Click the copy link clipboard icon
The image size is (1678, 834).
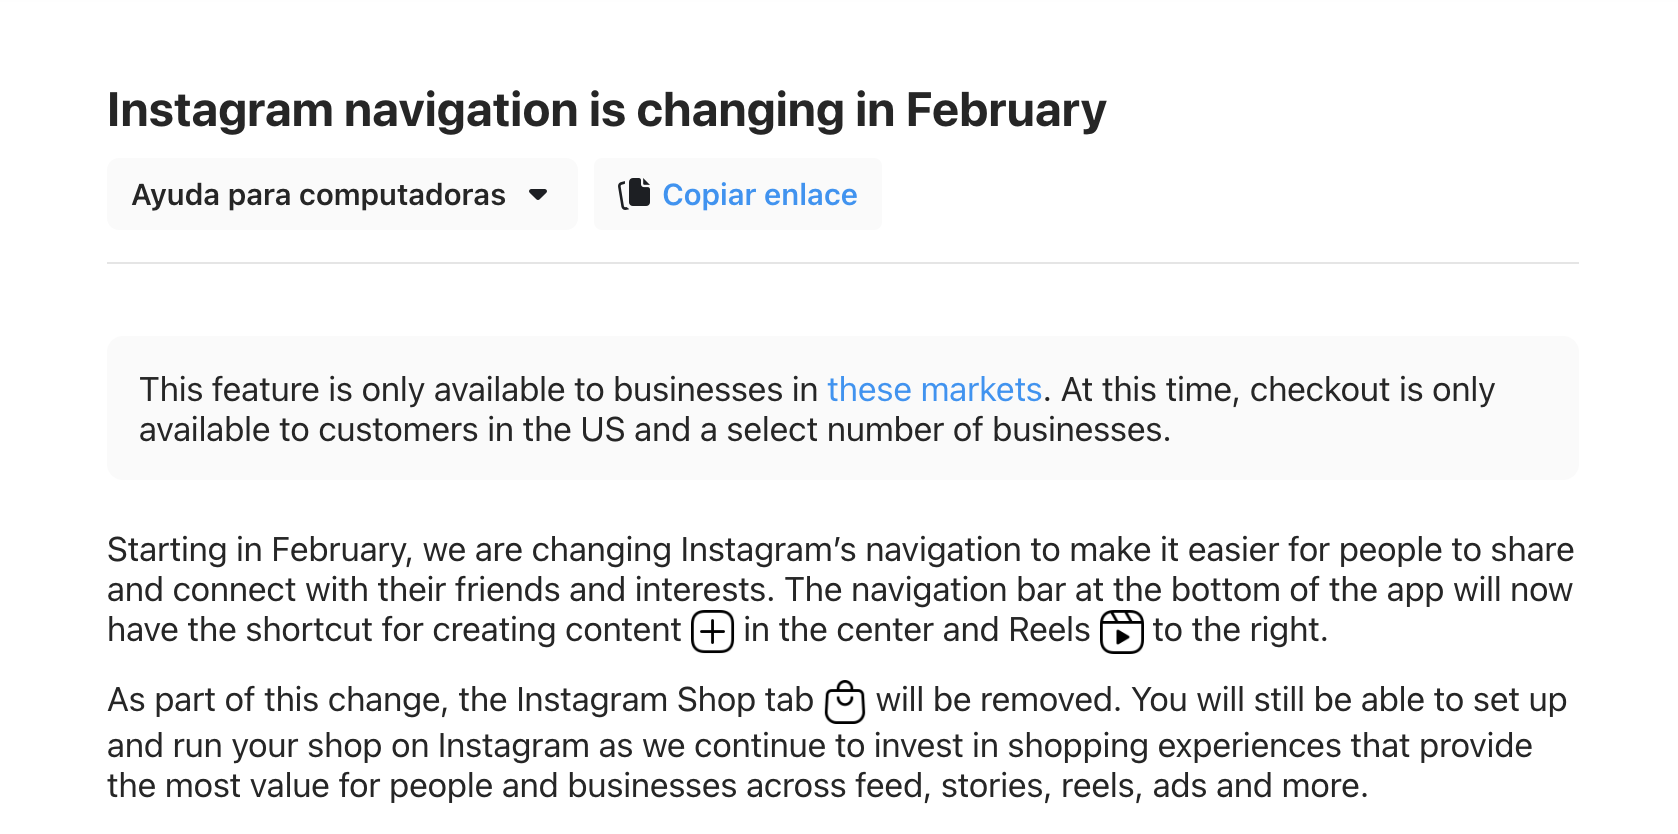click(634, 194)
